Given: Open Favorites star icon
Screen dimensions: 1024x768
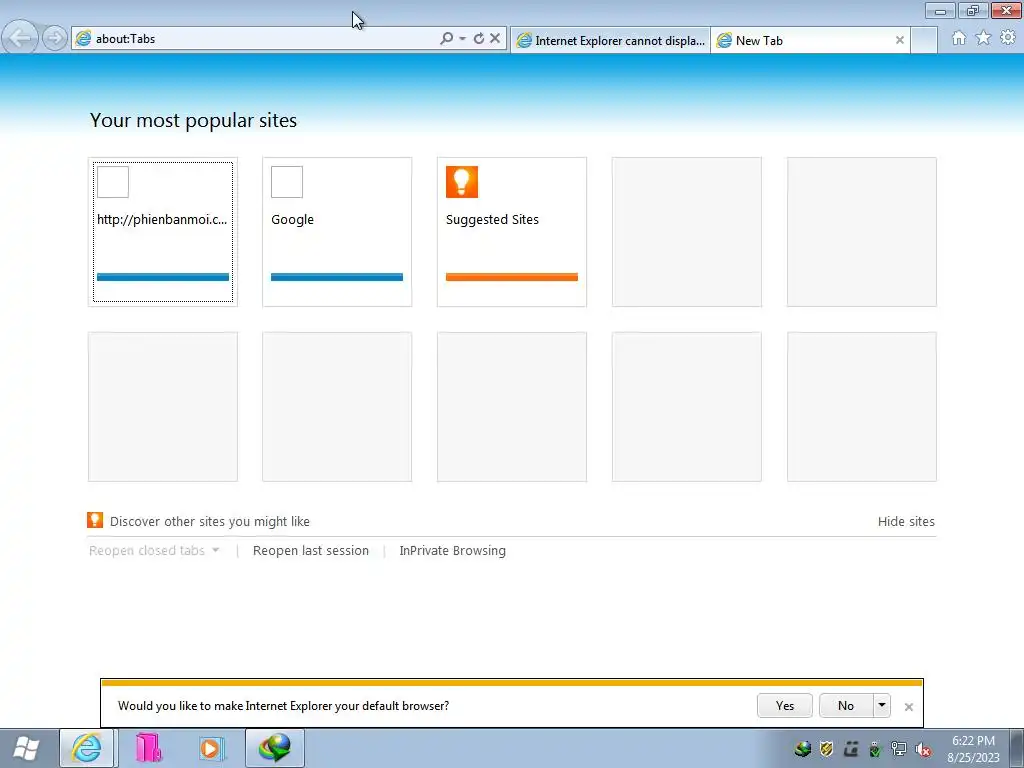Looking at the screenshot, I should [x=983, y=38].
